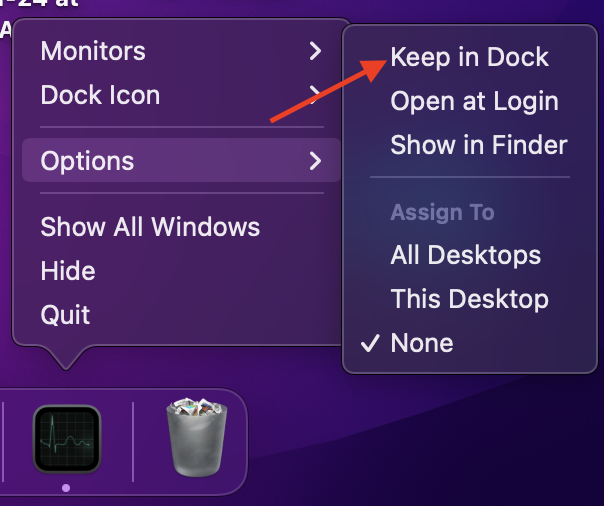Click the checkmark beside None

coord(370,343)
